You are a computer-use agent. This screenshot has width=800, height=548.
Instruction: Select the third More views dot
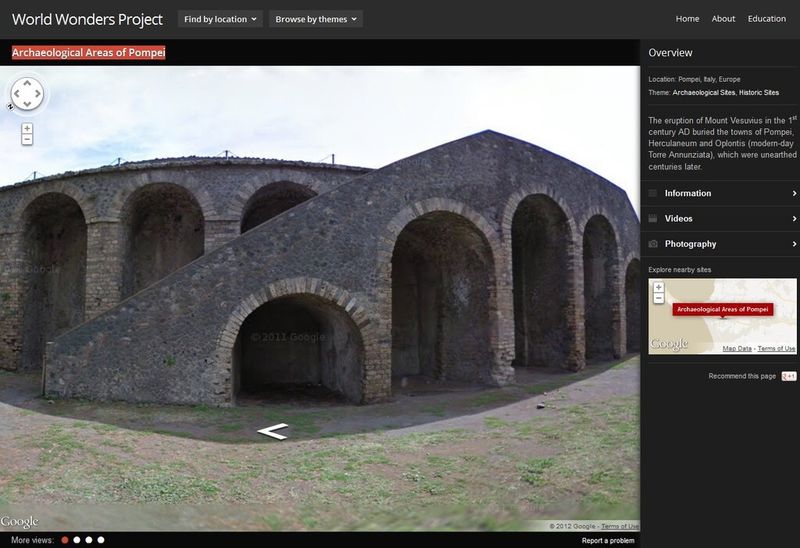(89, 540)
